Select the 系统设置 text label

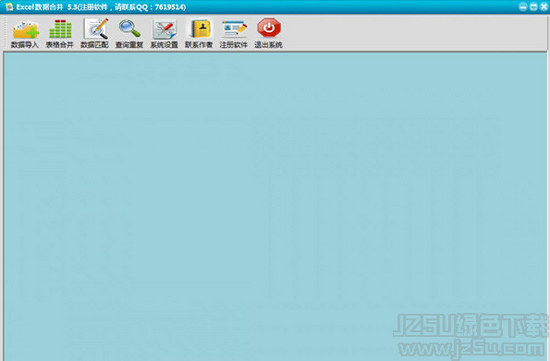tap(164, 45)
